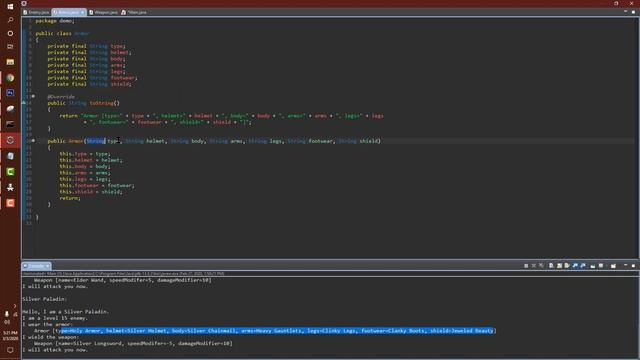
Task: Switch to the Main.java editor tab
Action: [134, 12]
